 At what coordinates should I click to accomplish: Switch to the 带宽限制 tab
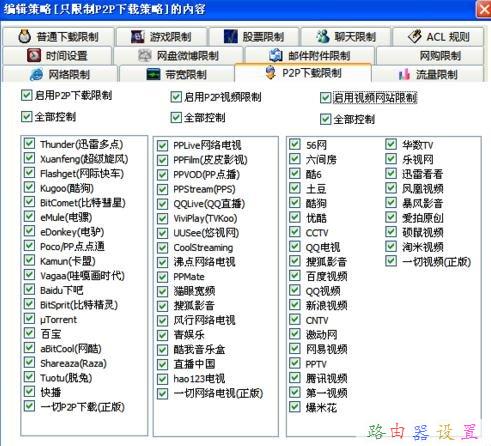[x=177, y=74]
